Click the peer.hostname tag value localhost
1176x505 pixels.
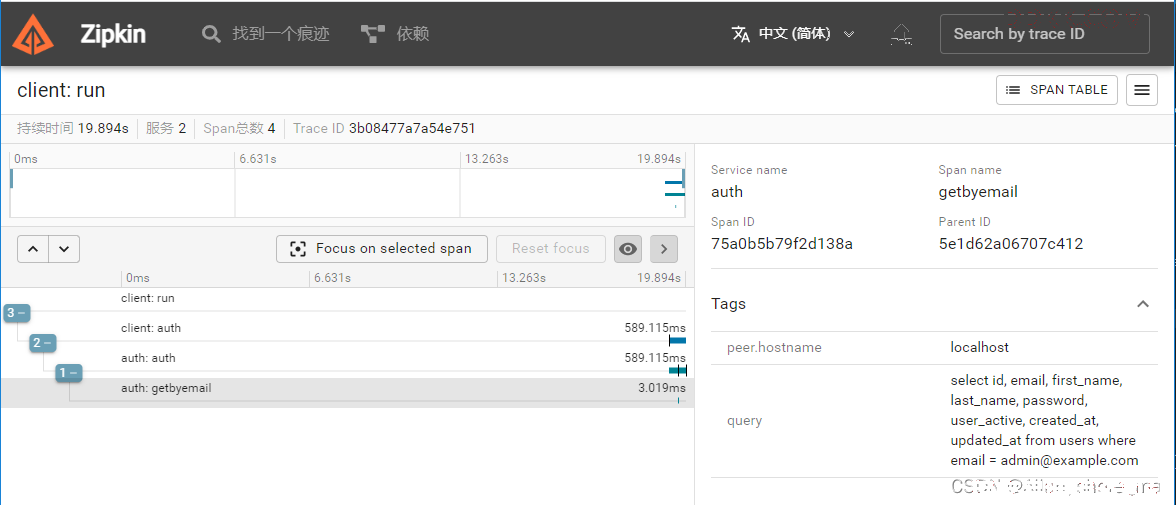tap(980, 347)
